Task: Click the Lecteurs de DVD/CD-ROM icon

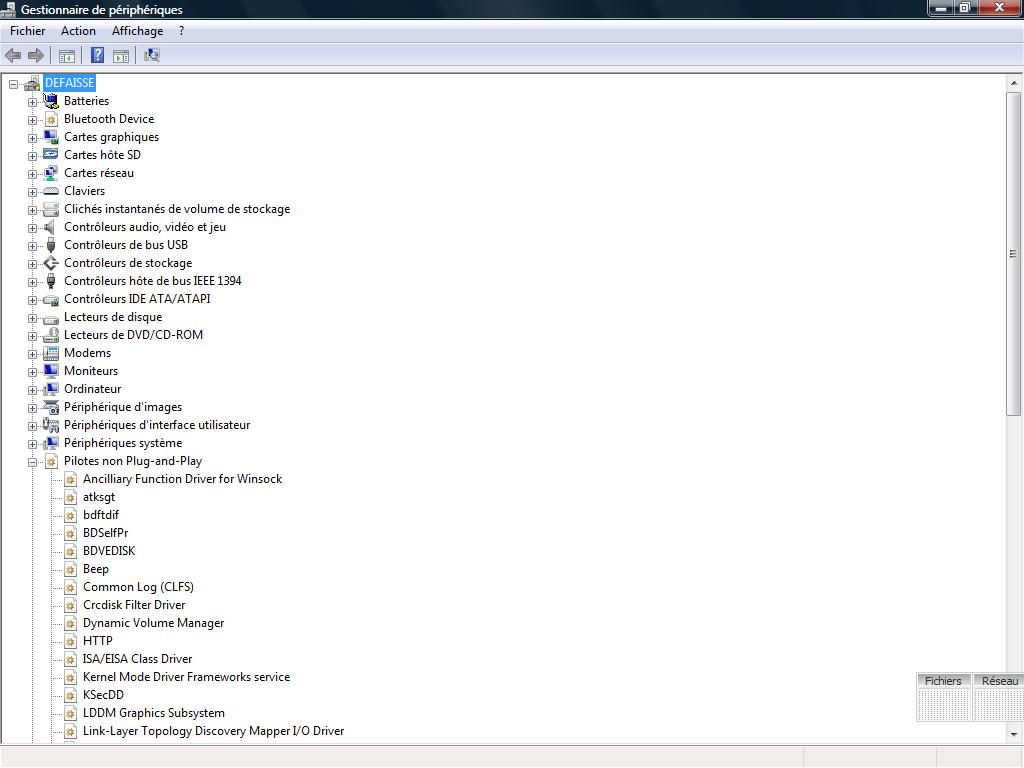Action: pyautogui.click(x=51, y=335)
